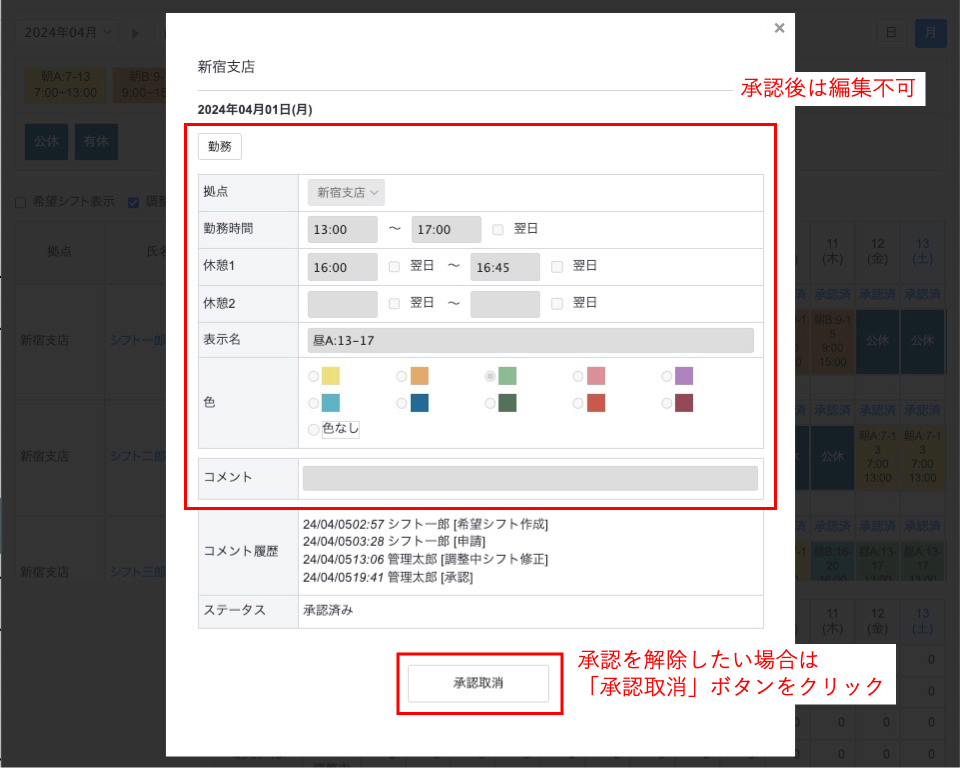Open the 2024年04月 month dropdown

coord(68,33)
